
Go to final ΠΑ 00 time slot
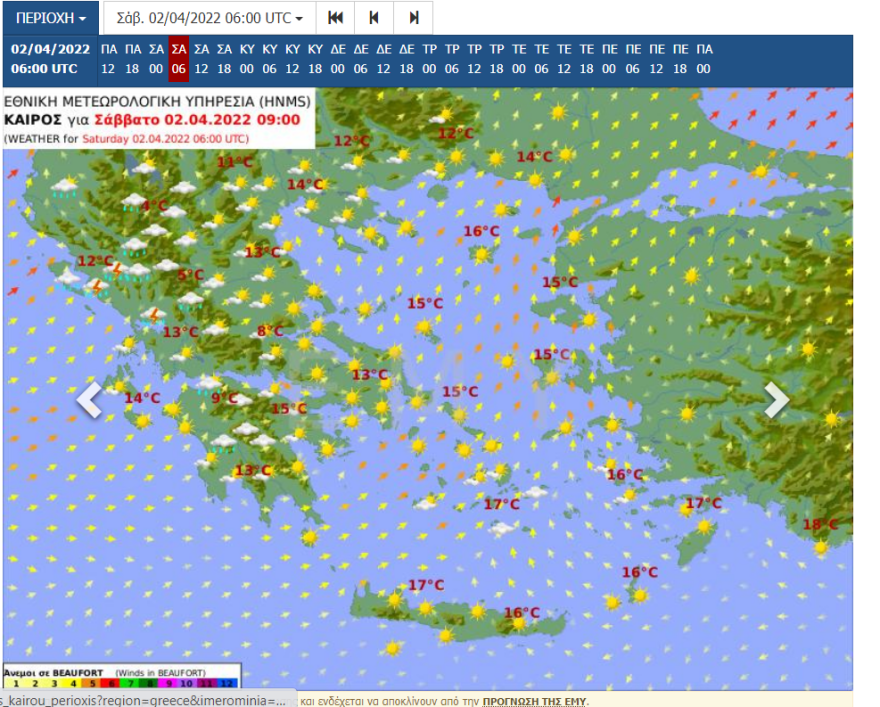(x=703, y=59)
